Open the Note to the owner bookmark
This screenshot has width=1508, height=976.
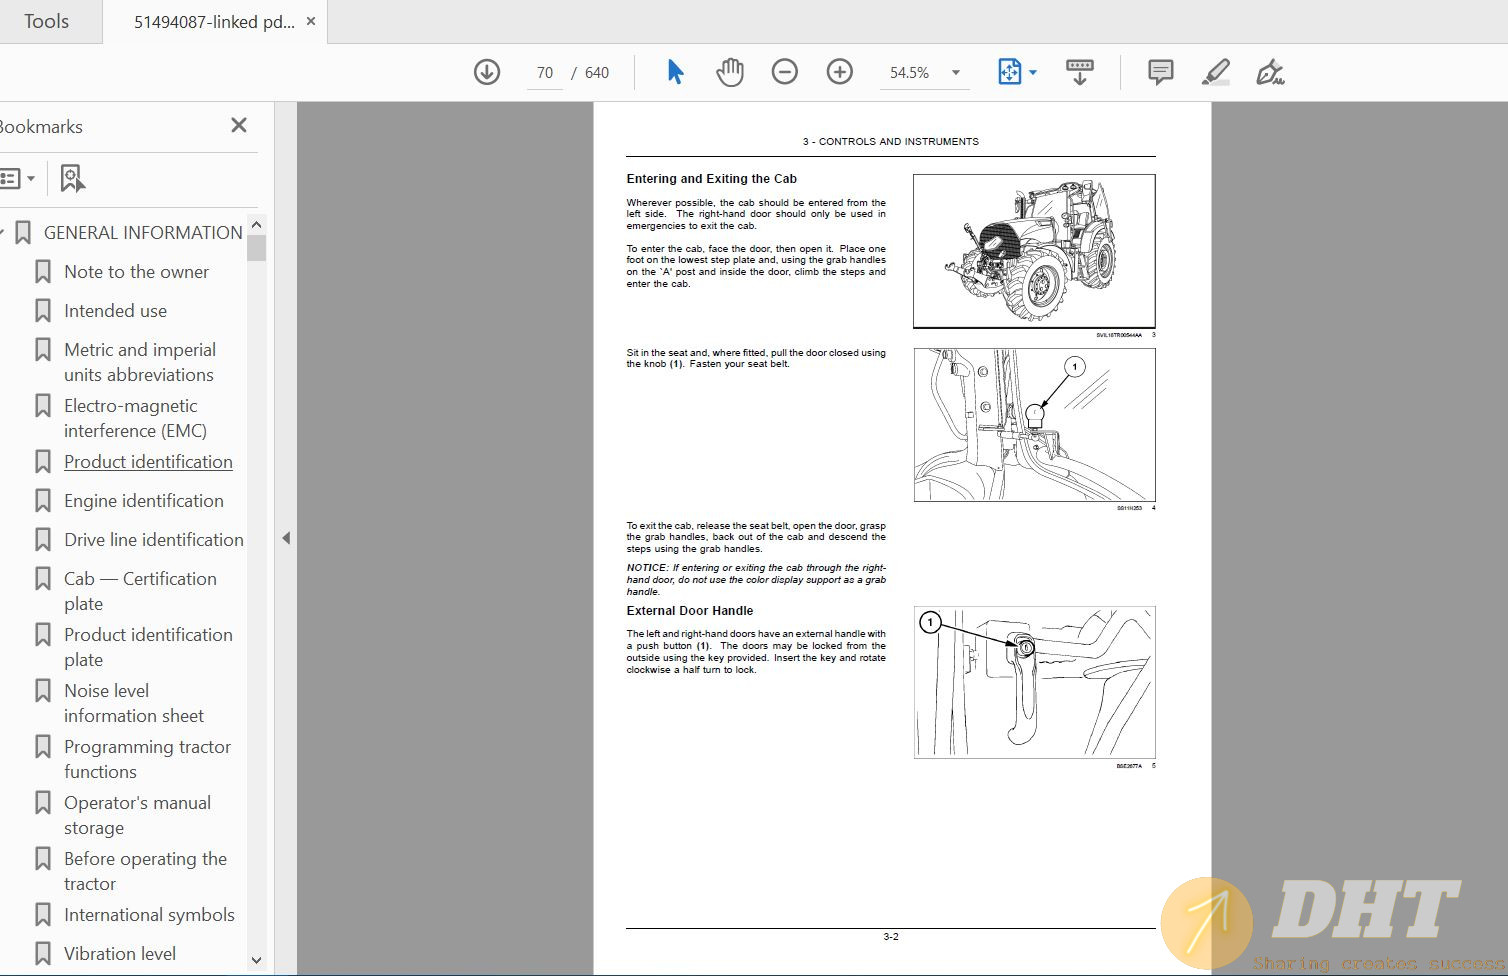click(136, 272)
